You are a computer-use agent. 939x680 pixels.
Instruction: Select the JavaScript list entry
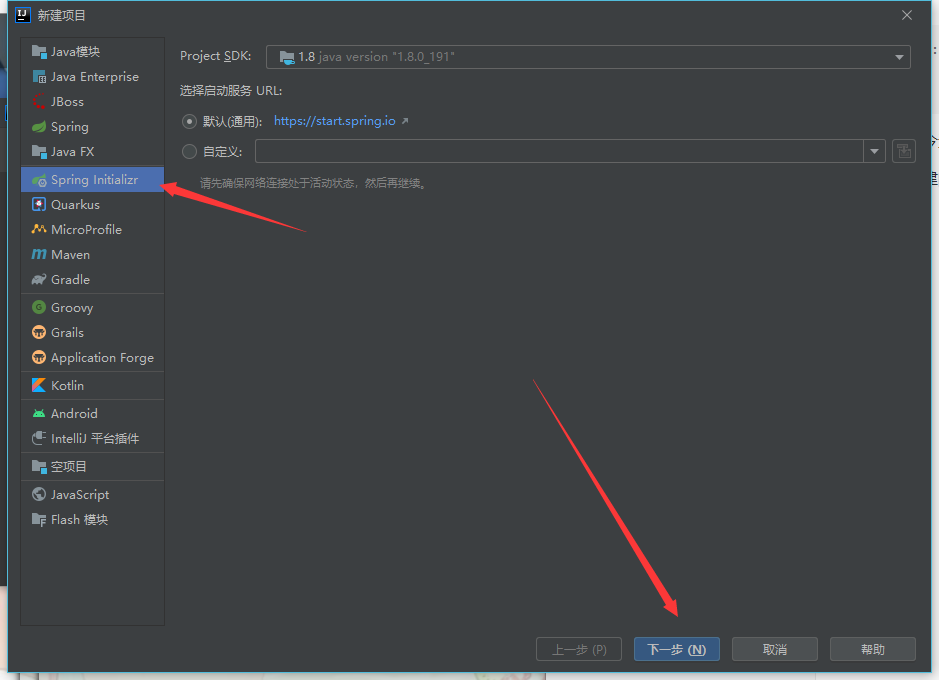pyautogui.click(x=92, y=494)
